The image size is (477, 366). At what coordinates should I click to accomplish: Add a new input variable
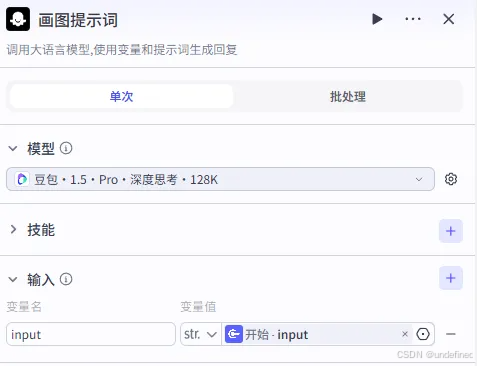[x=451, y=278]
